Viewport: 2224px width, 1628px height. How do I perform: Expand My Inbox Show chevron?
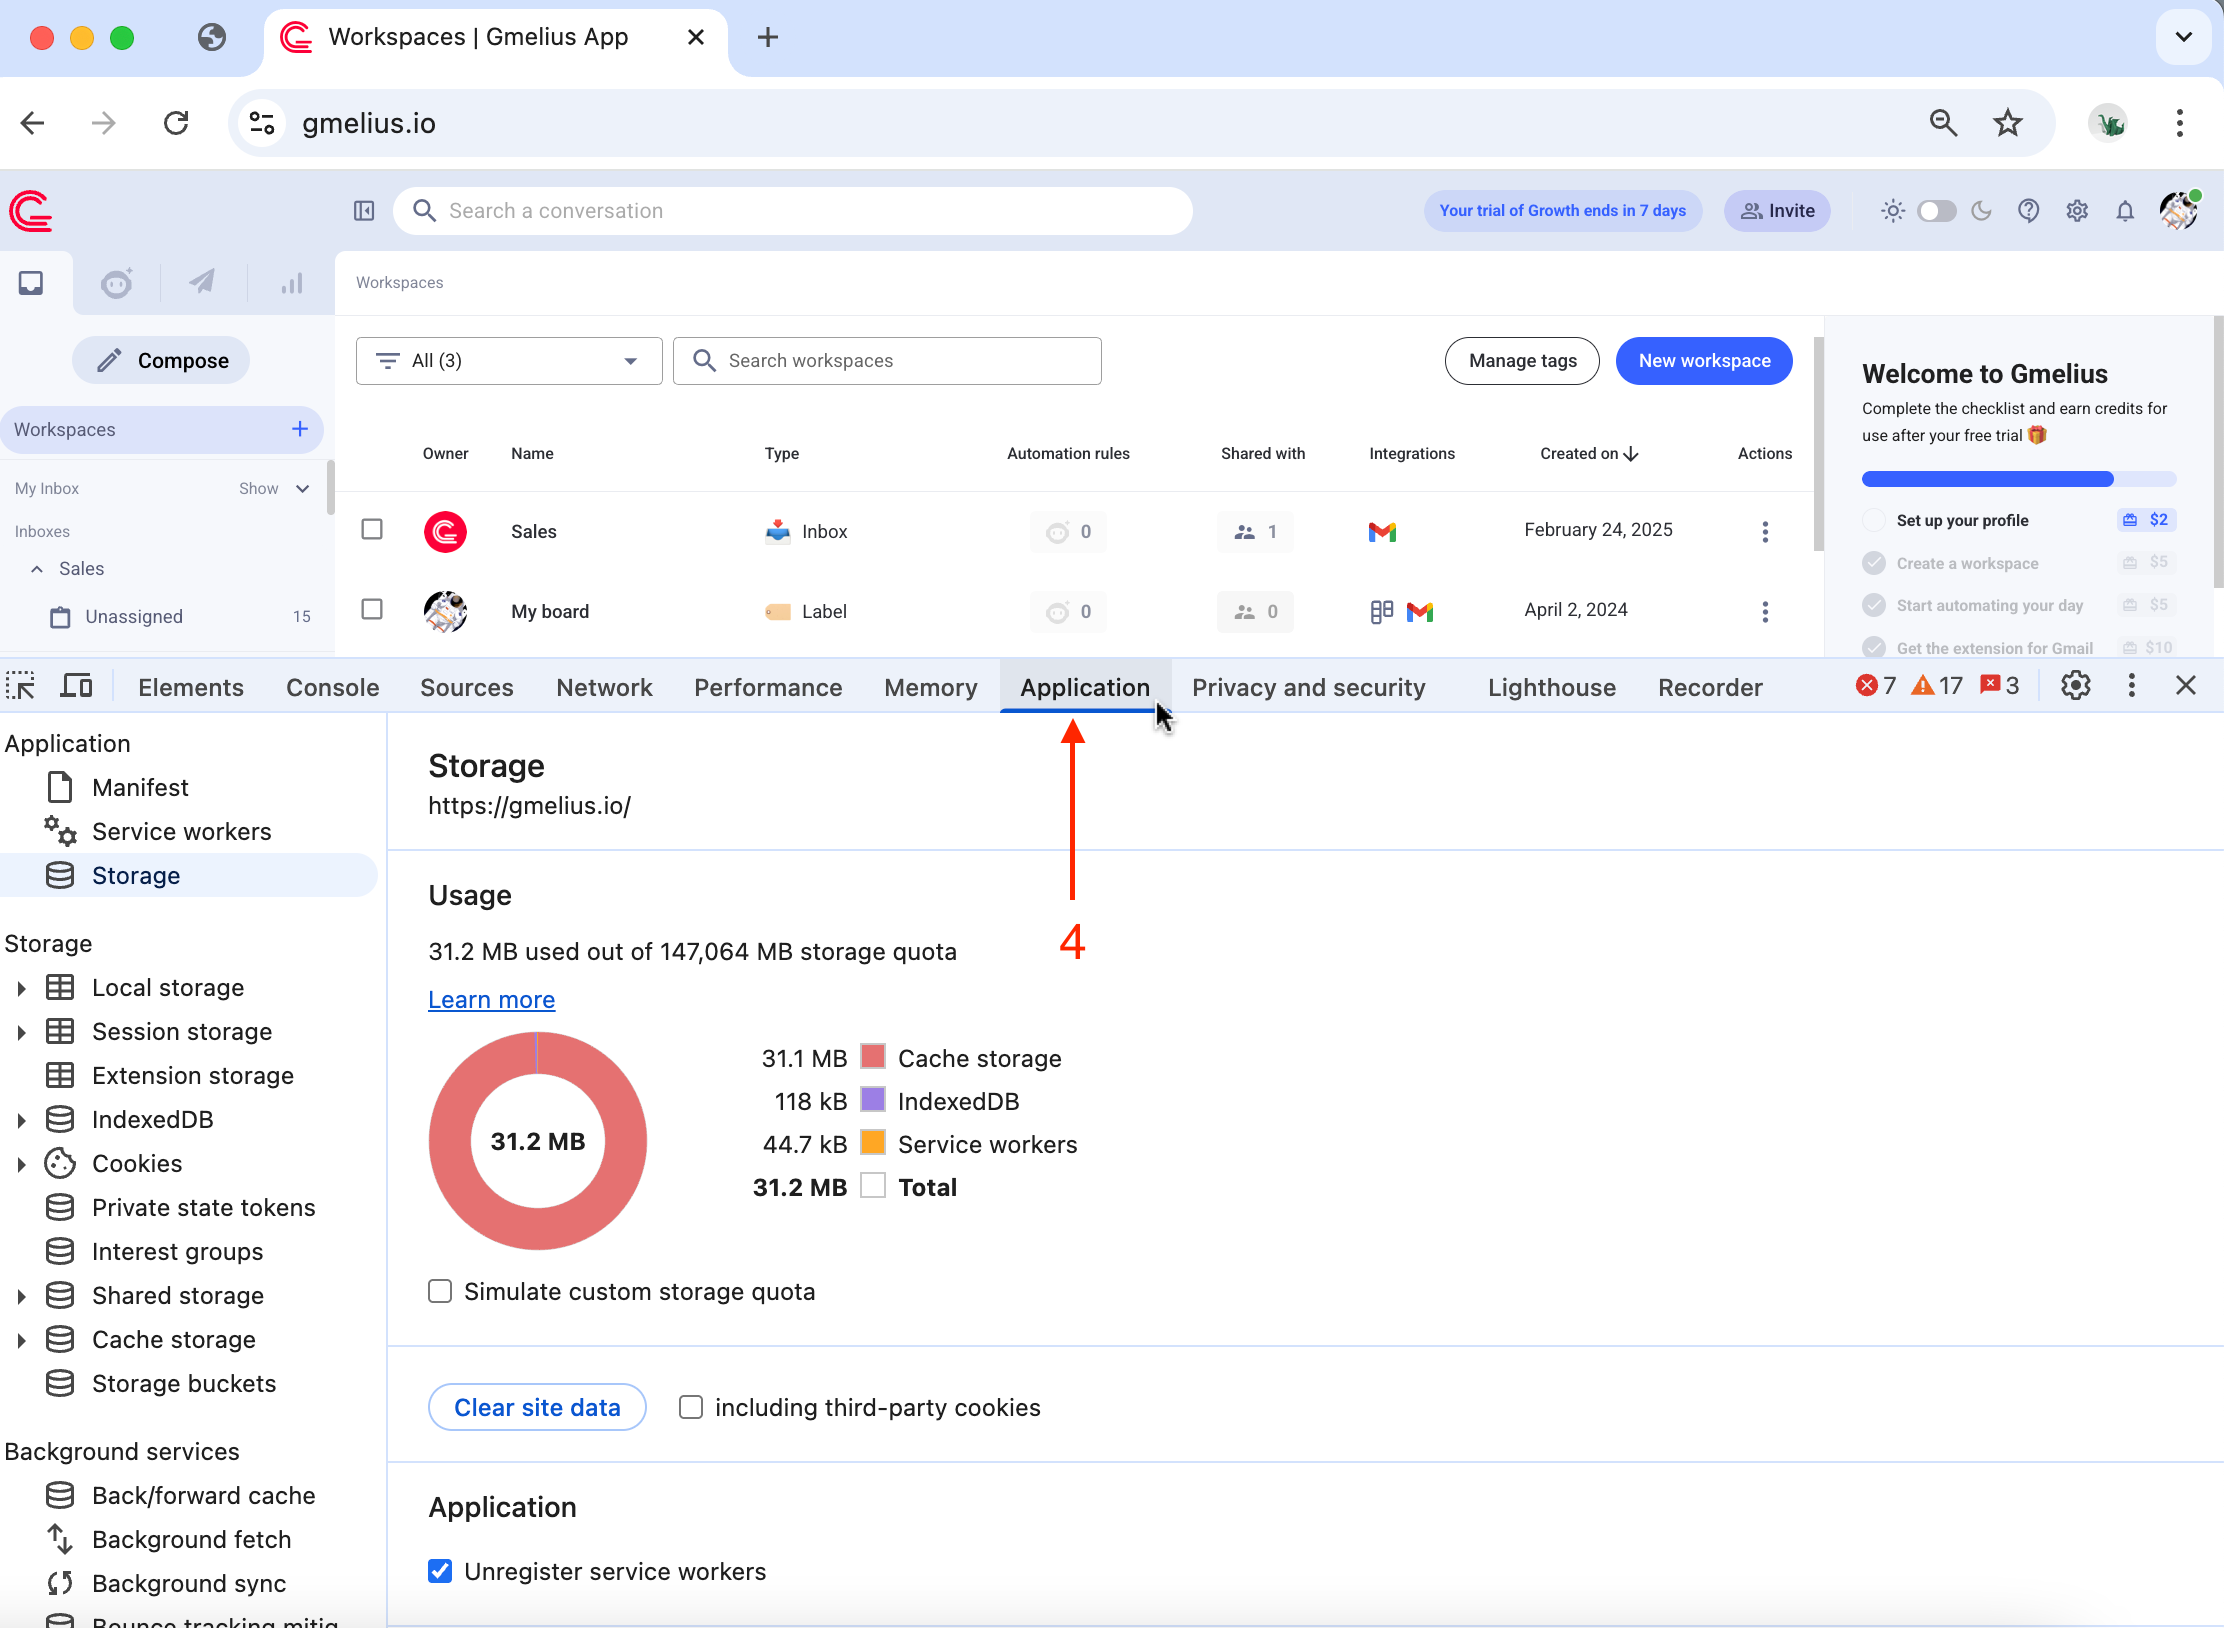point(302,489)
